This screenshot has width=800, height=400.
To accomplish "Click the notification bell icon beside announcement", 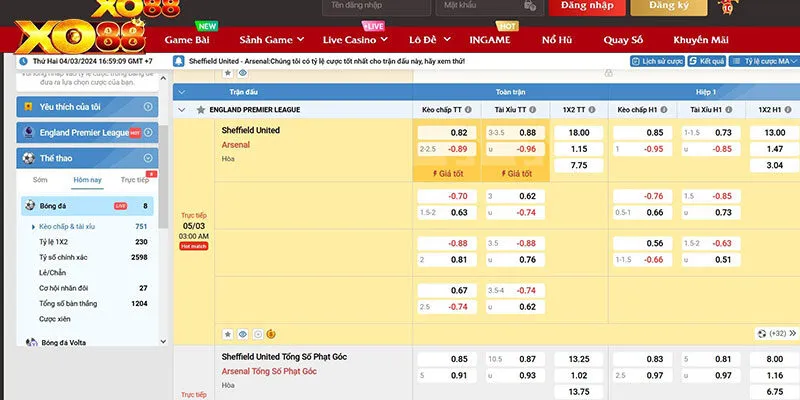I will 180,61.
